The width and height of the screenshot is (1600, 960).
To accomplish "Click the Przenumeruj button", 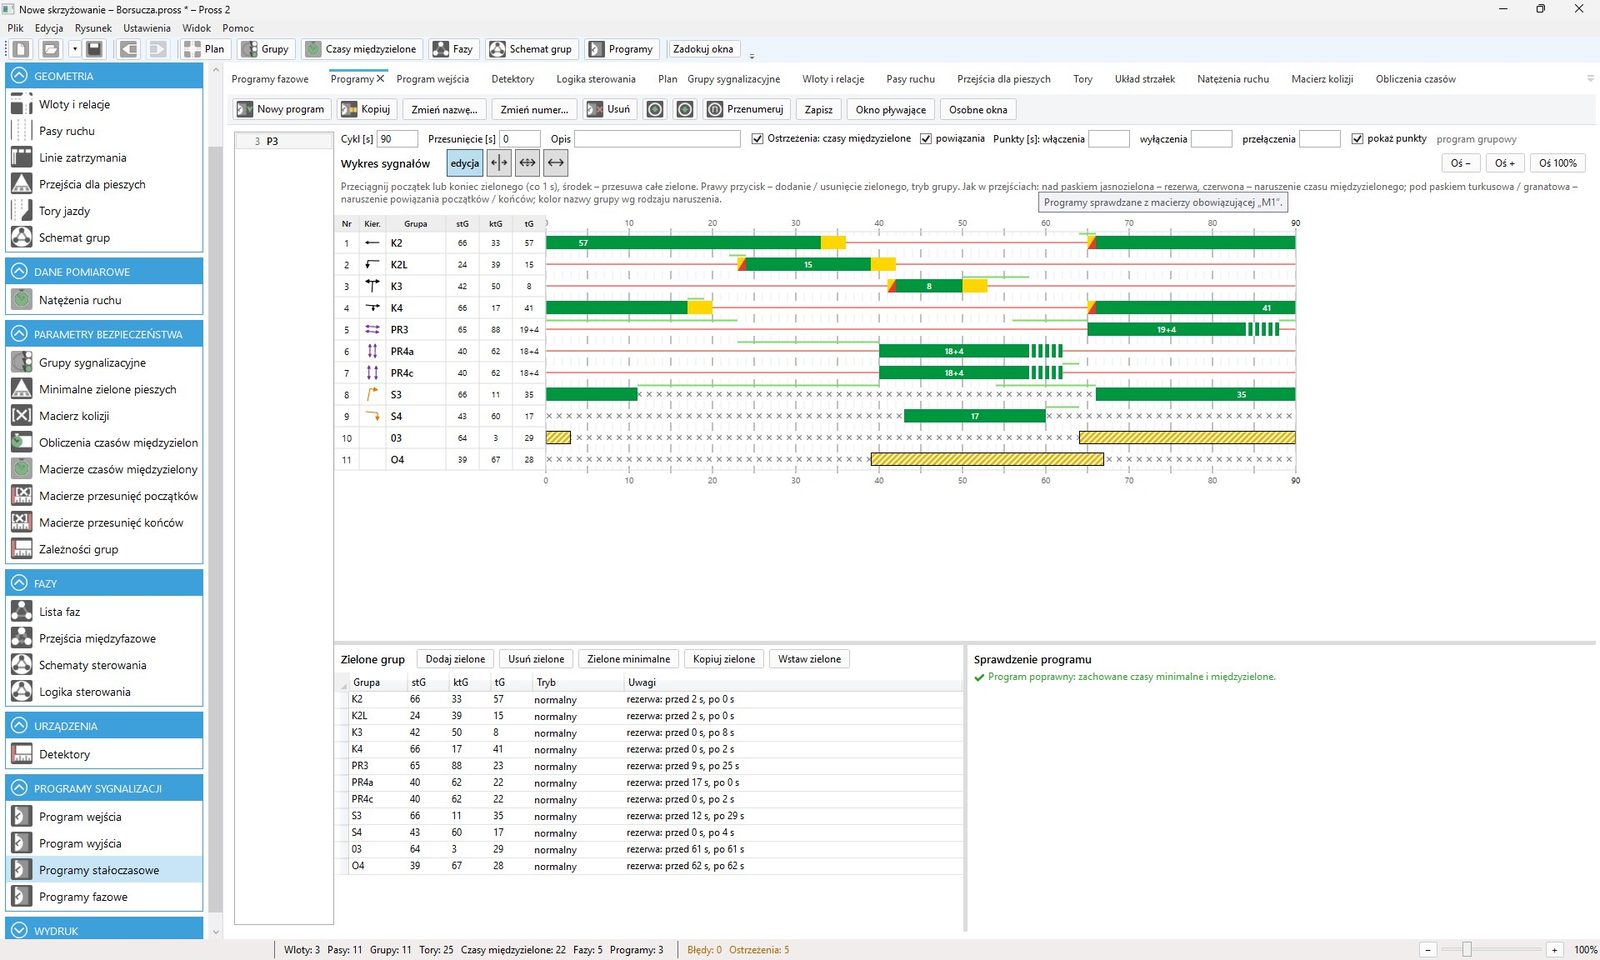I will (x=746, y=109).
